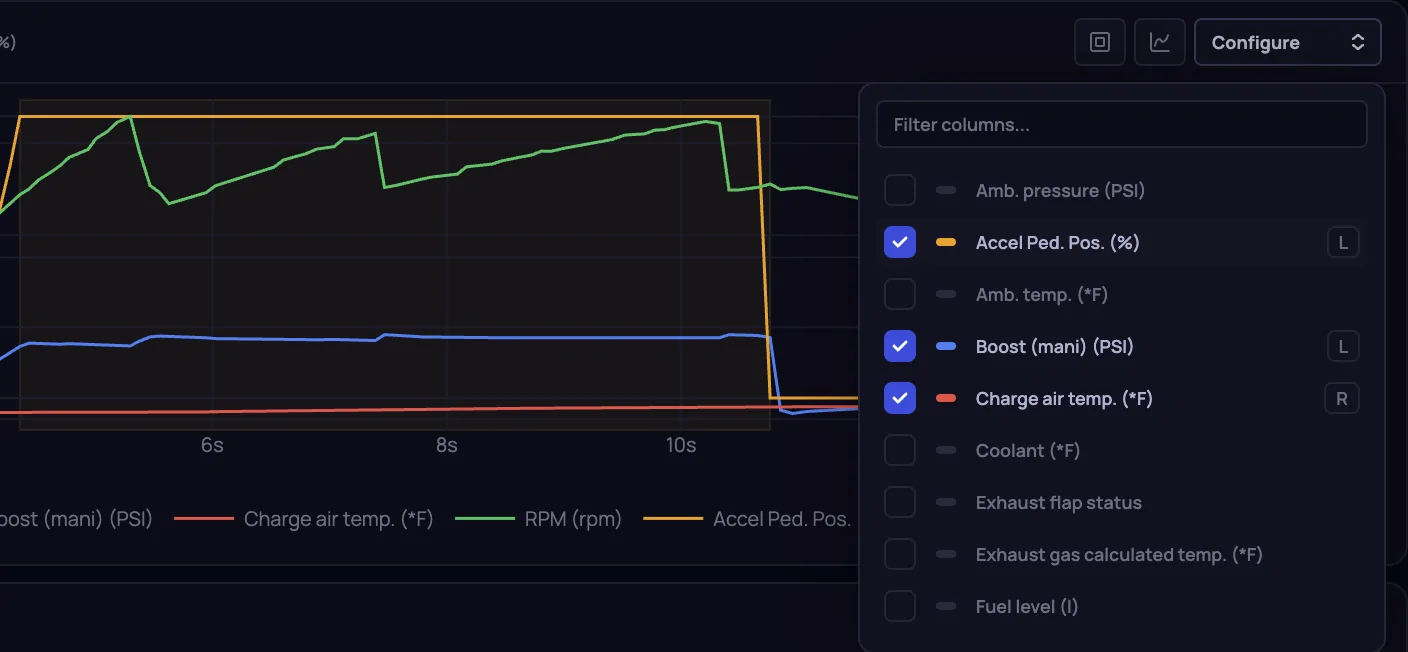The height and width of the screenshot is (652, 1408).
Task: Check the Amb. temp. (*F) checkbox
Action: pyautogui.click(x=900, y=294)
